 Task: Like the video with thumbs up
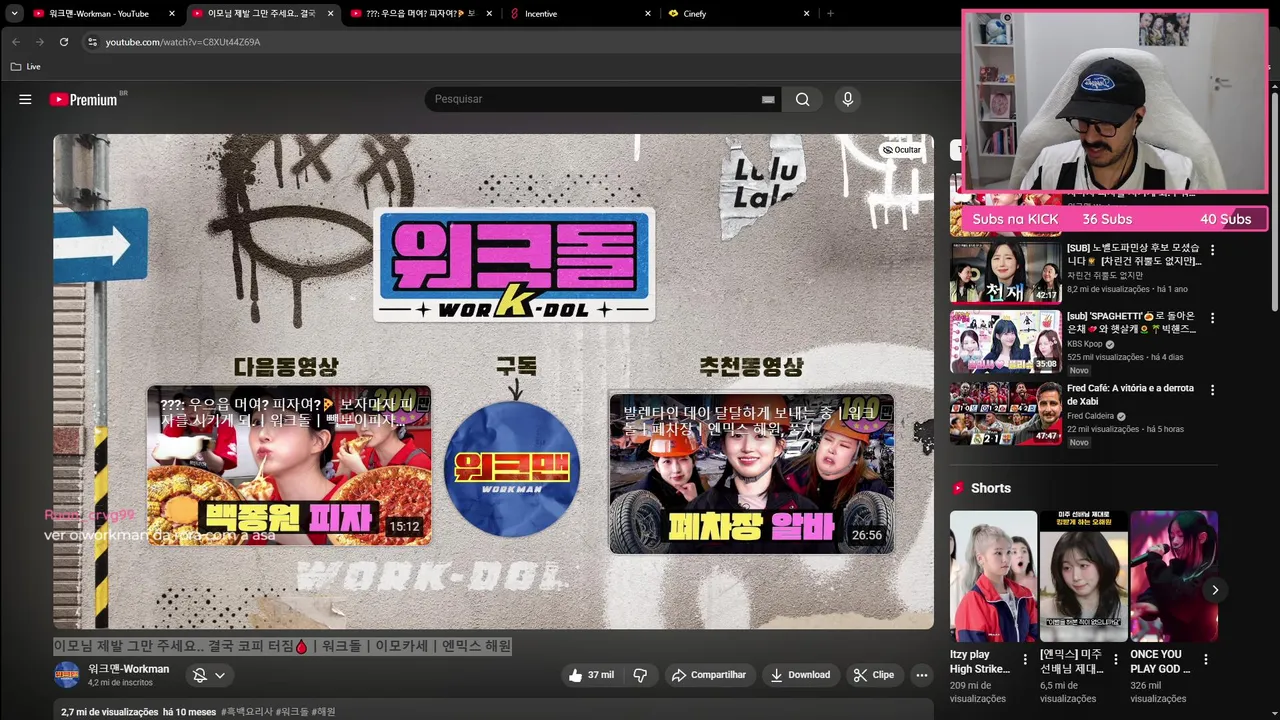(x=591, y=675)
